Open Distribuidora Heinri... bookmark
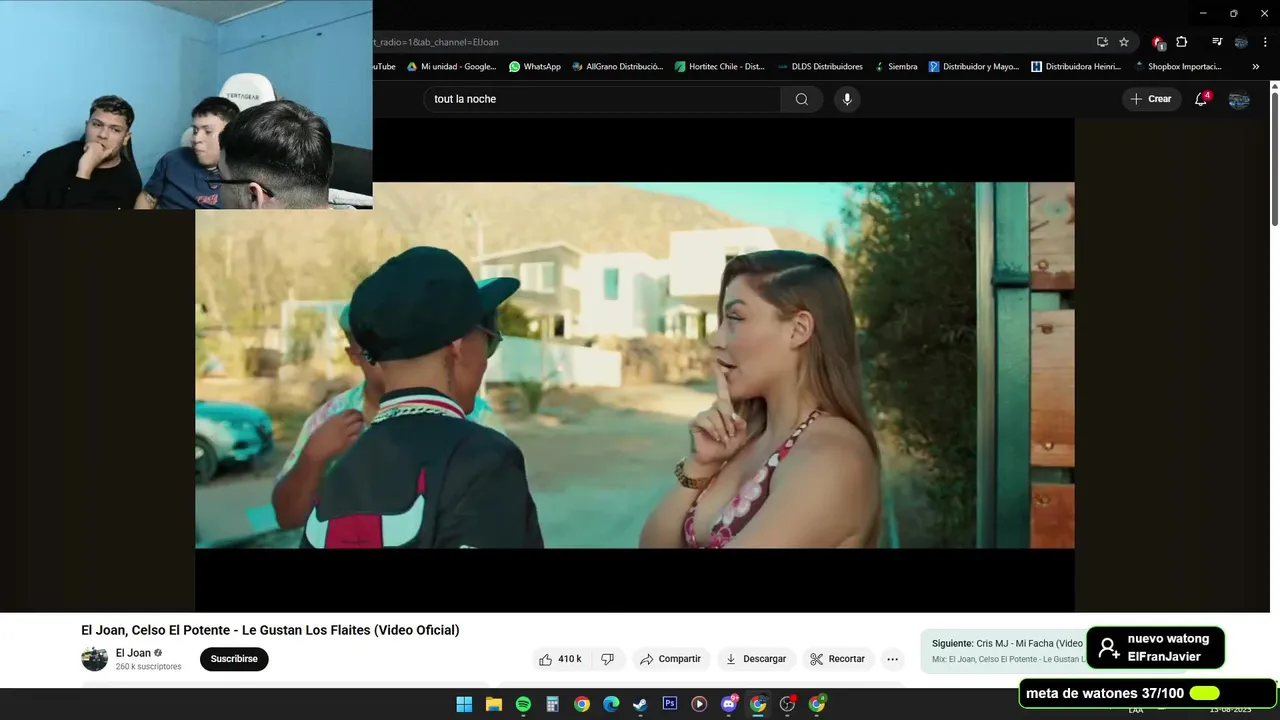The height and width of the screenshot is (720, 1280). [1076, 67]
